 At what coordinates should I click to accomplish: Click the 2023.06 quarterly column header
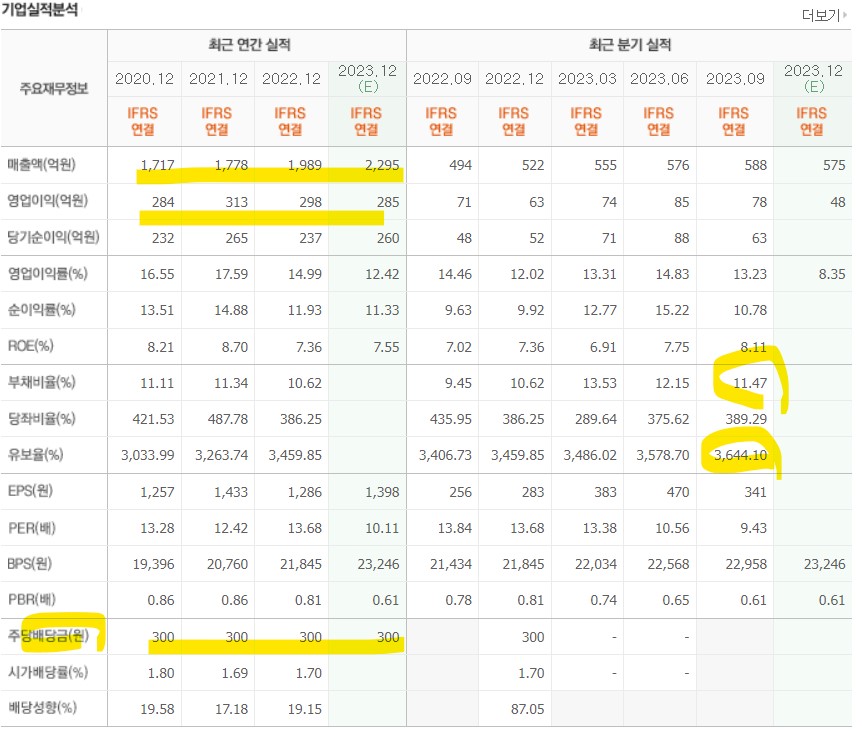[659, 79]
